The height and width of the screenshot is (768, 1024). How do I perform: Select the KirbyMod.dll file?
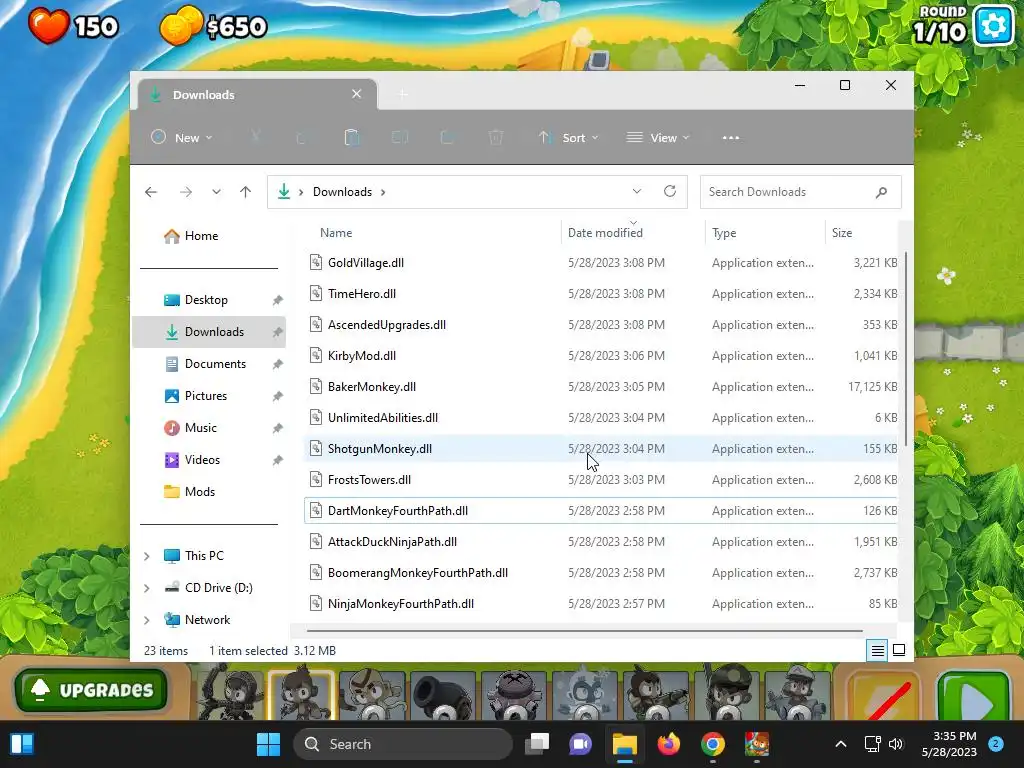coord(601,356)
